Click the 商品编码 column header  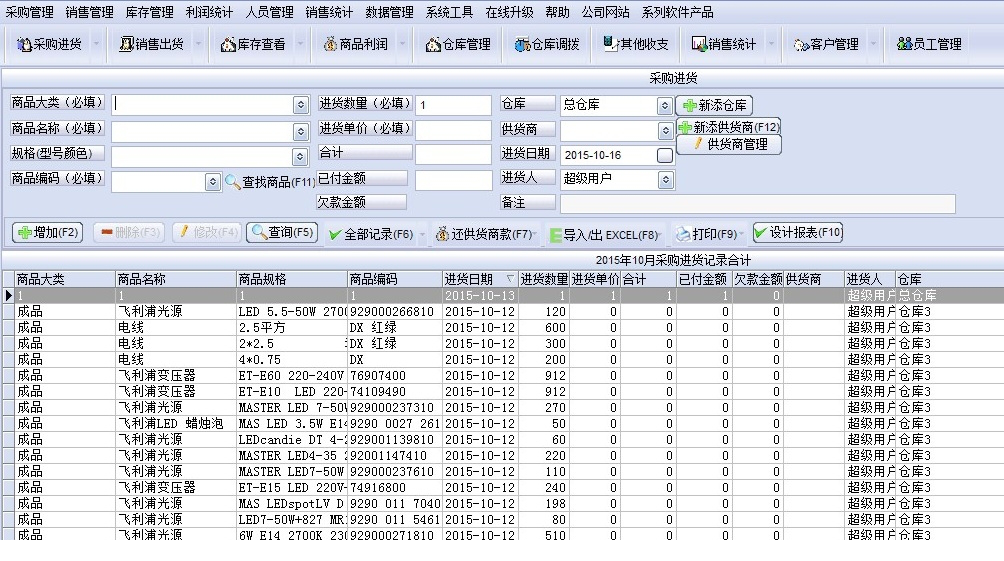[394, 279]
